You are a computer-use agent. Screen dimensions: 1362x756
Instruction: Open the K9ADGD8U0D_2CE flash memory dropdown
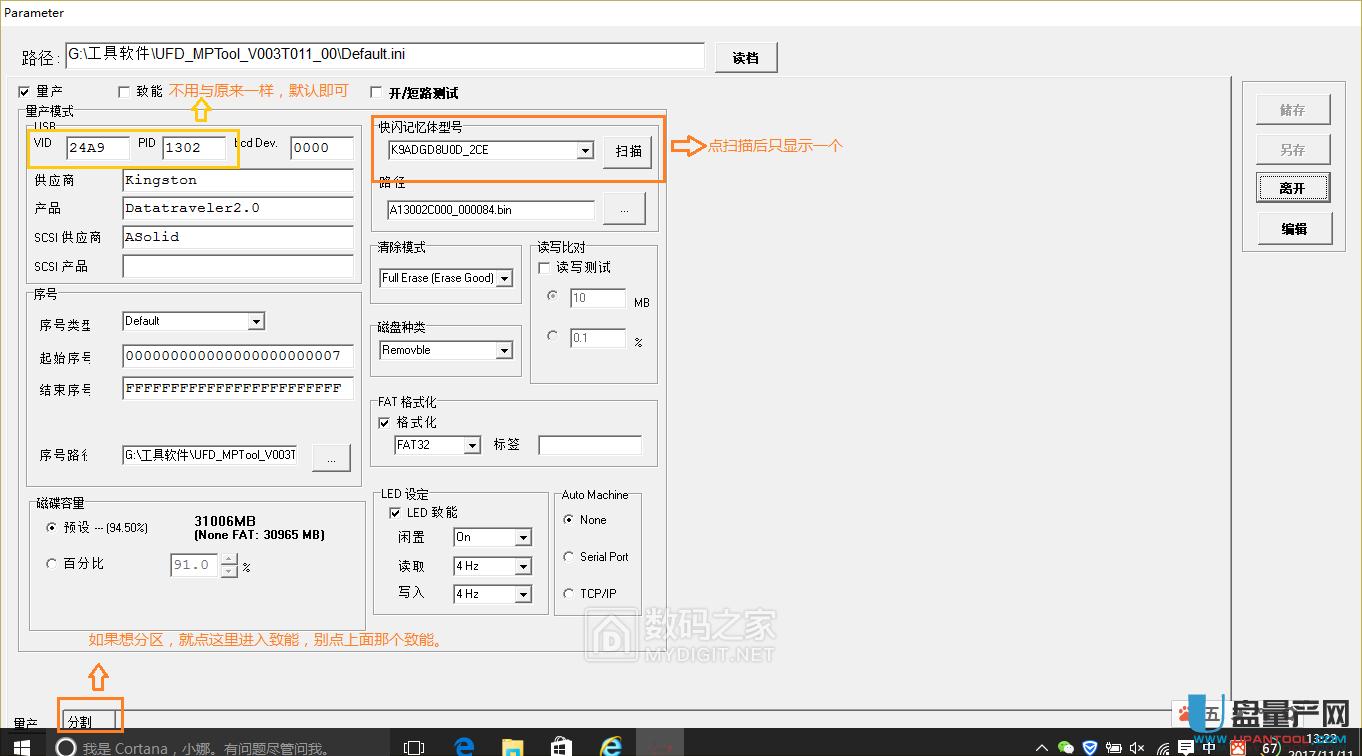pos(585,151)
